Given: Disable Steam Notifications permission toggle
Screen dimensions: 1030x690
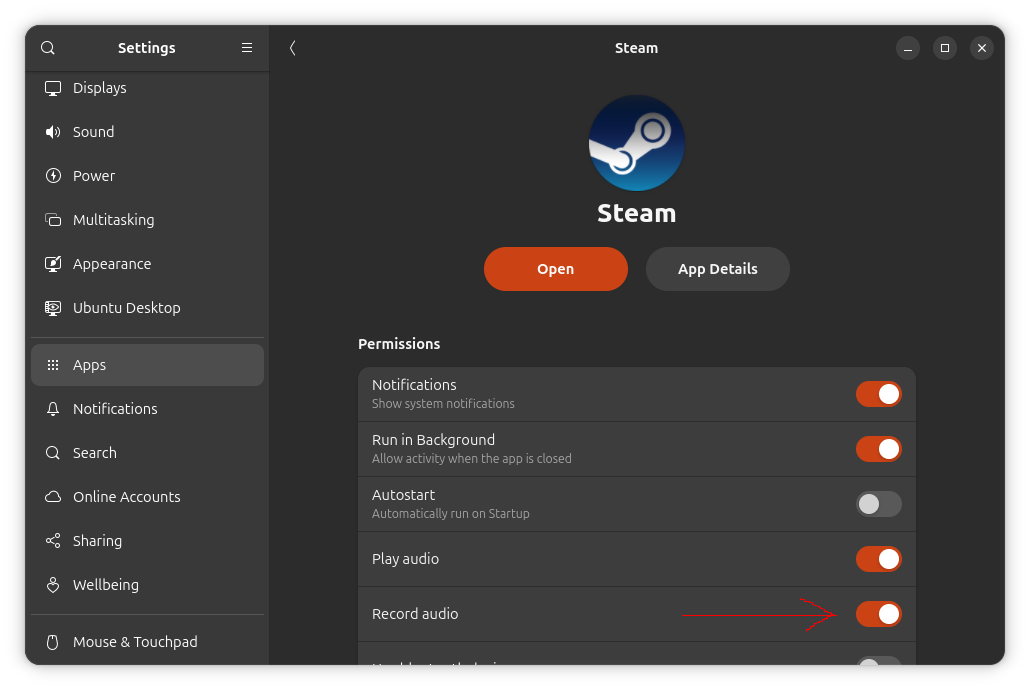Looking at the screenshot, I should (878, 394).
